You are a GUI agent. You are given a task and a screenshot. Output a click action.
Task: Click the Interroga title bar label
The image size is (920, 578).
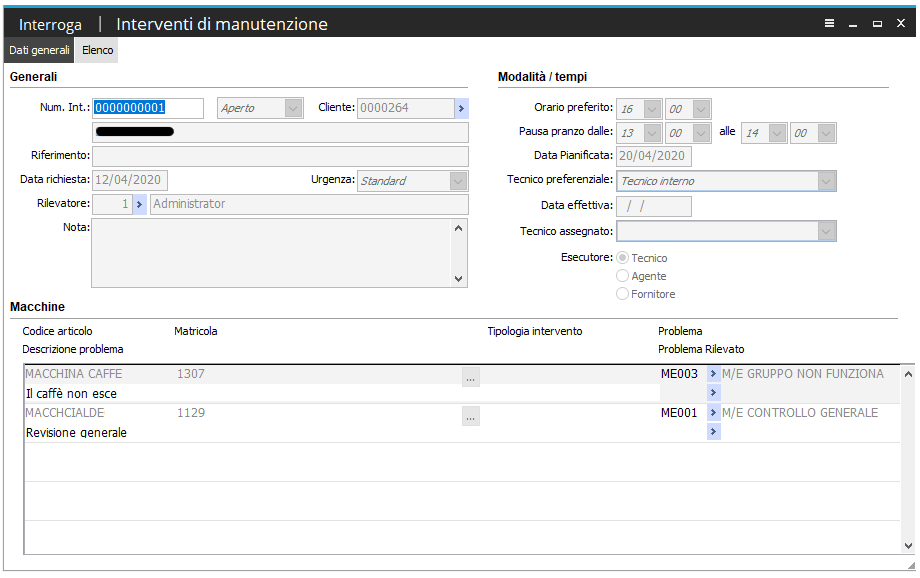coord(50,25)
